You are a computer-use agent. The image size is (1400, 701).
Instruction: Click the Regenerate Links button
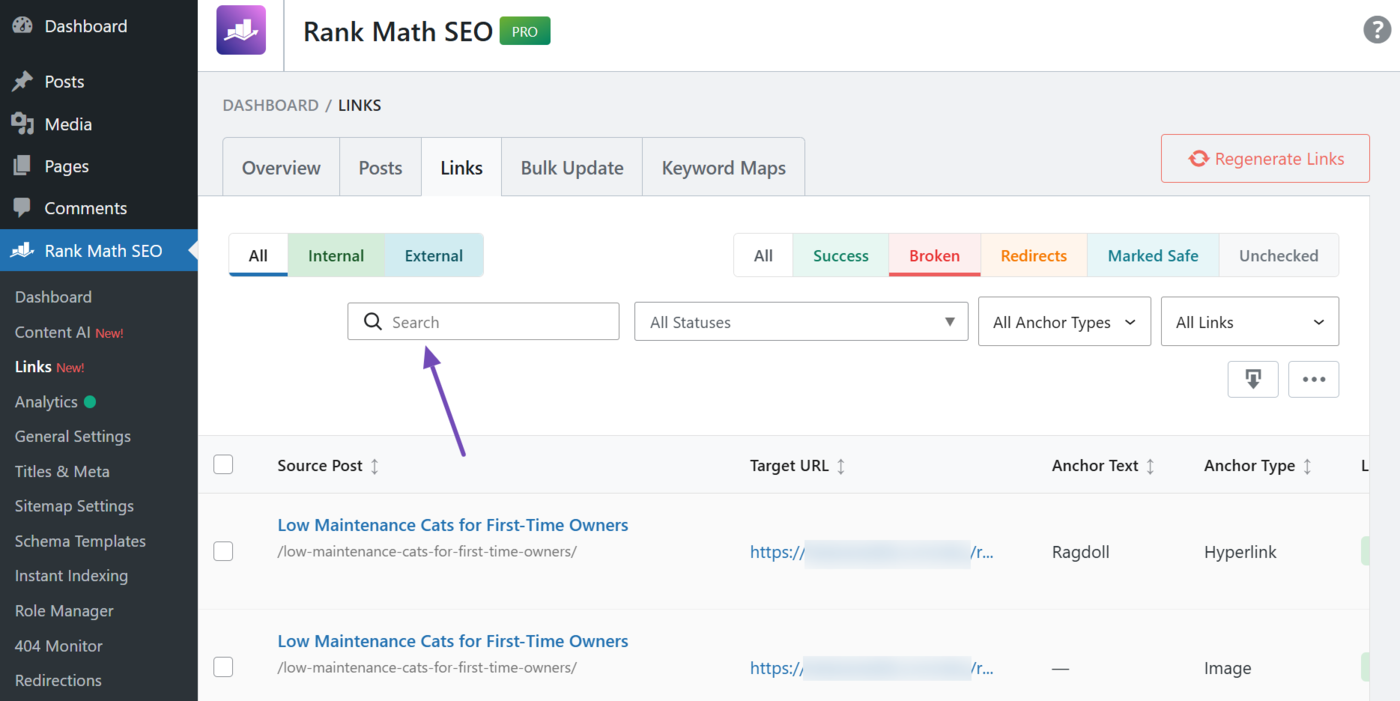tap(1264, 158)
